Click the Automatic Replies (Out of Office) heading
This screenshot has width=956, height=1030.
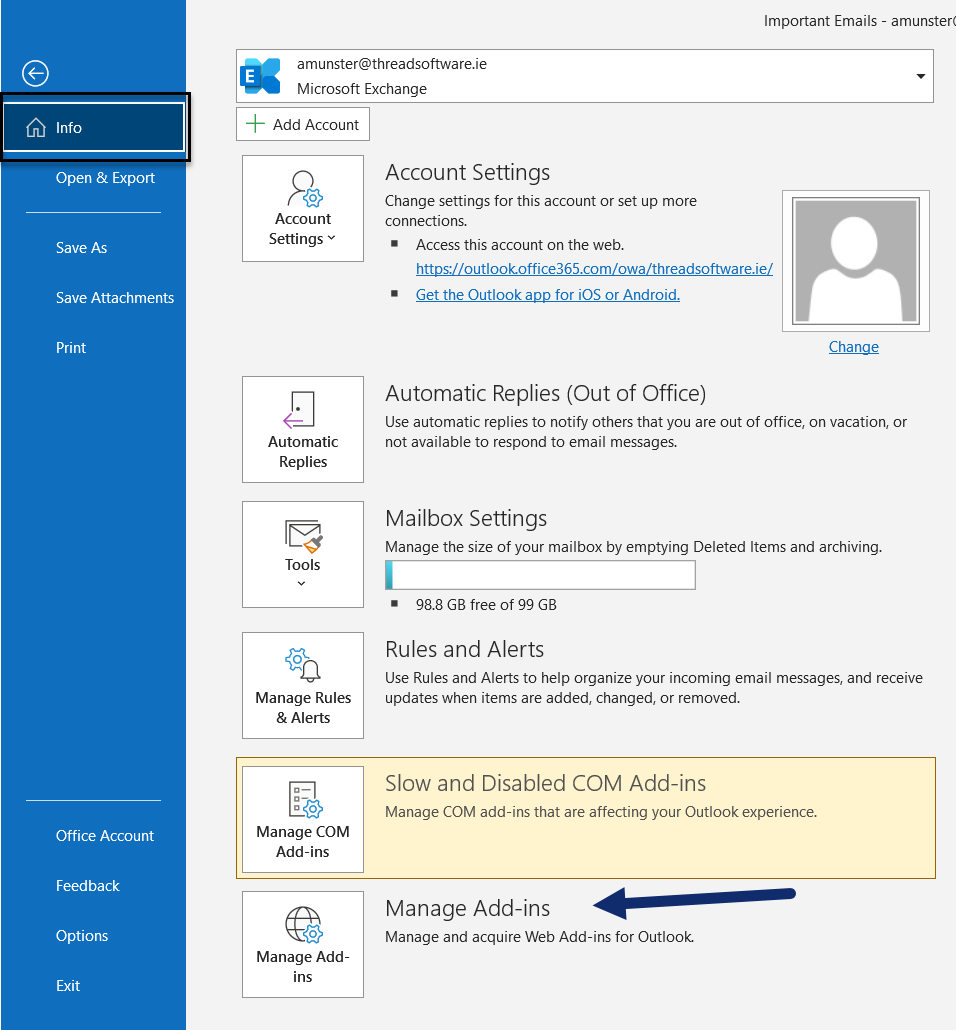(x=545, y=393)
